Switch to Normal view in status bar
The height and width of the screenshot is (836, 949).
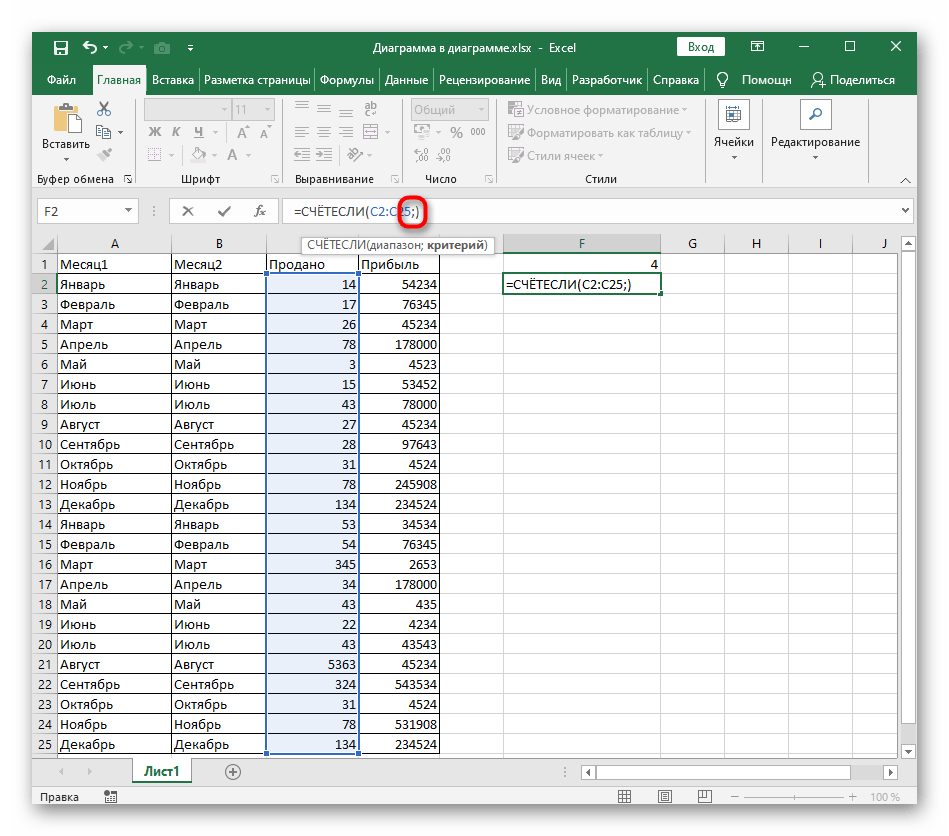(625, 797)
